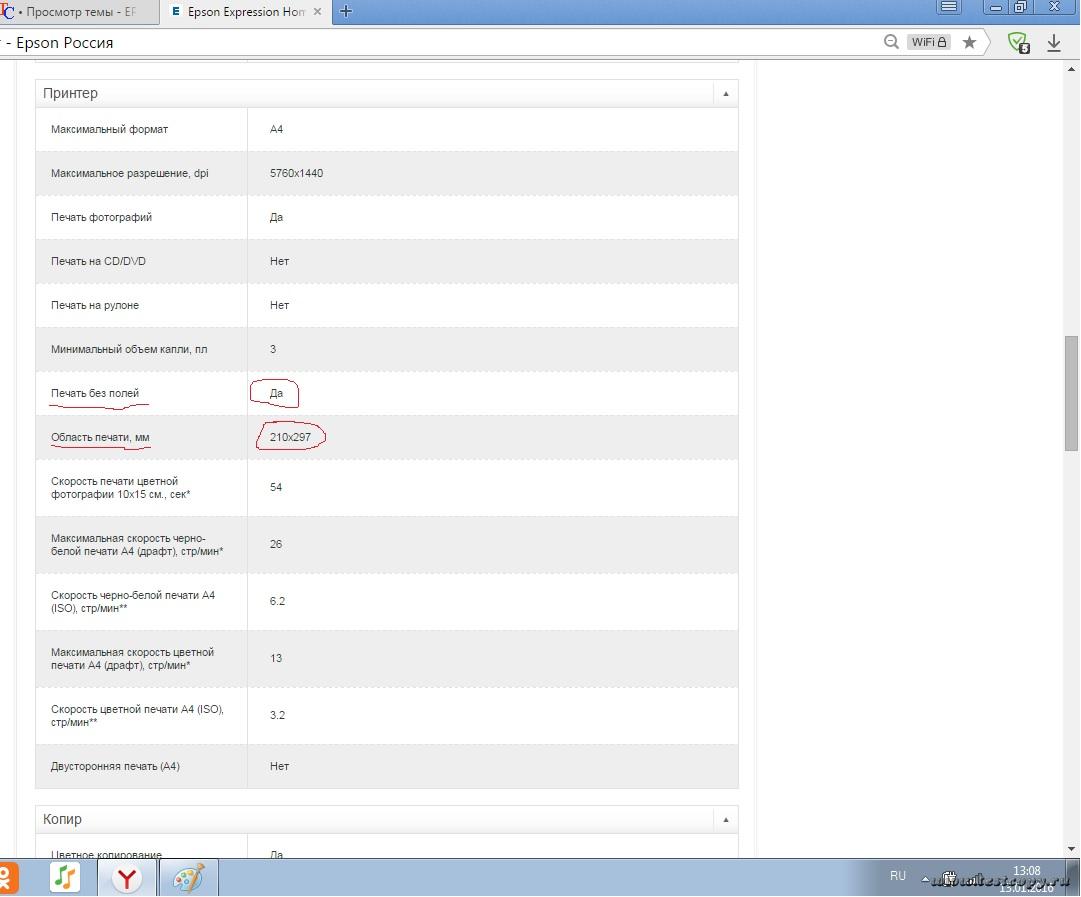
Task: Close the Epson Expression Home tab
Action: click(320, 12)
